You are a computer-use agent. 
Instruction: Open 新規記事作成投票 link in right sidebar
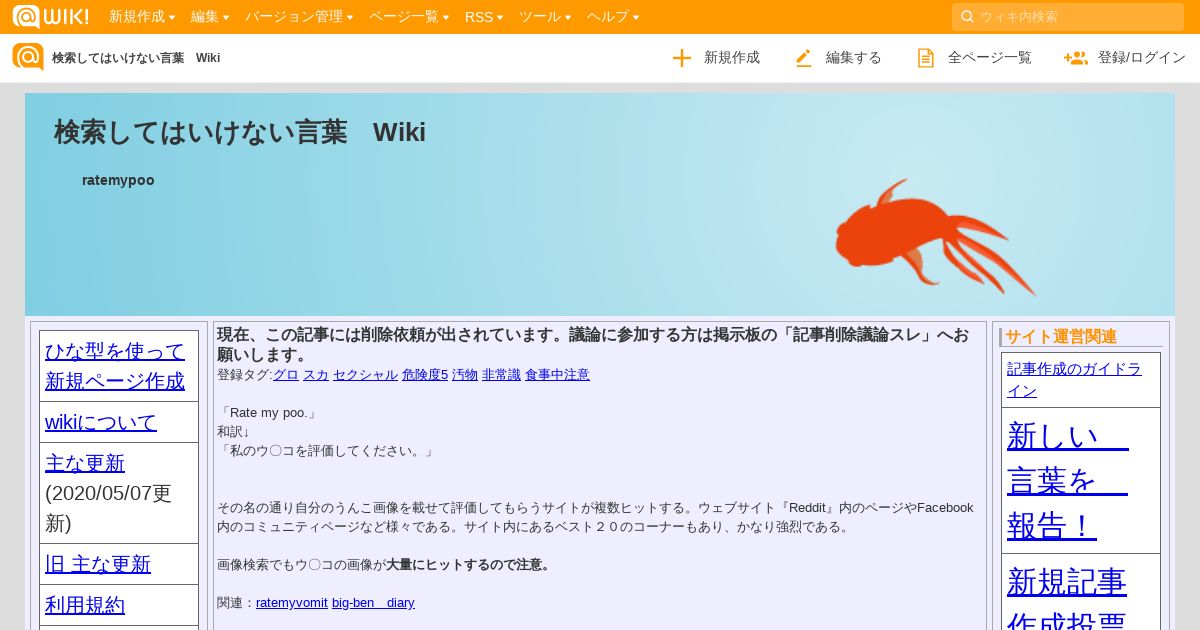[1067, 597]
